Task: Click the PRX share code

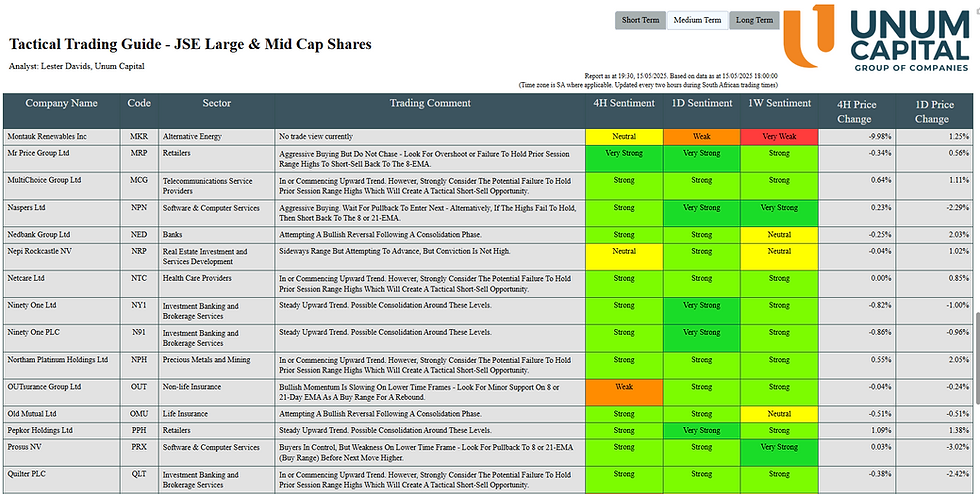Action: tap(139, 447)
